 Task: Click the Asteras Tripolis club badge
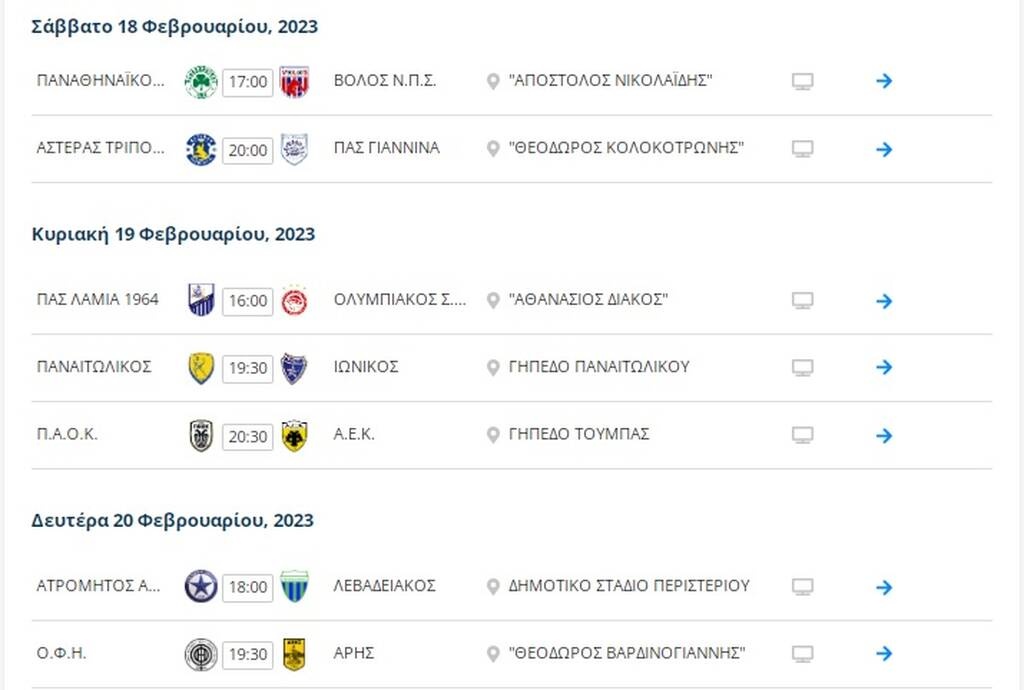click(199, 147)
